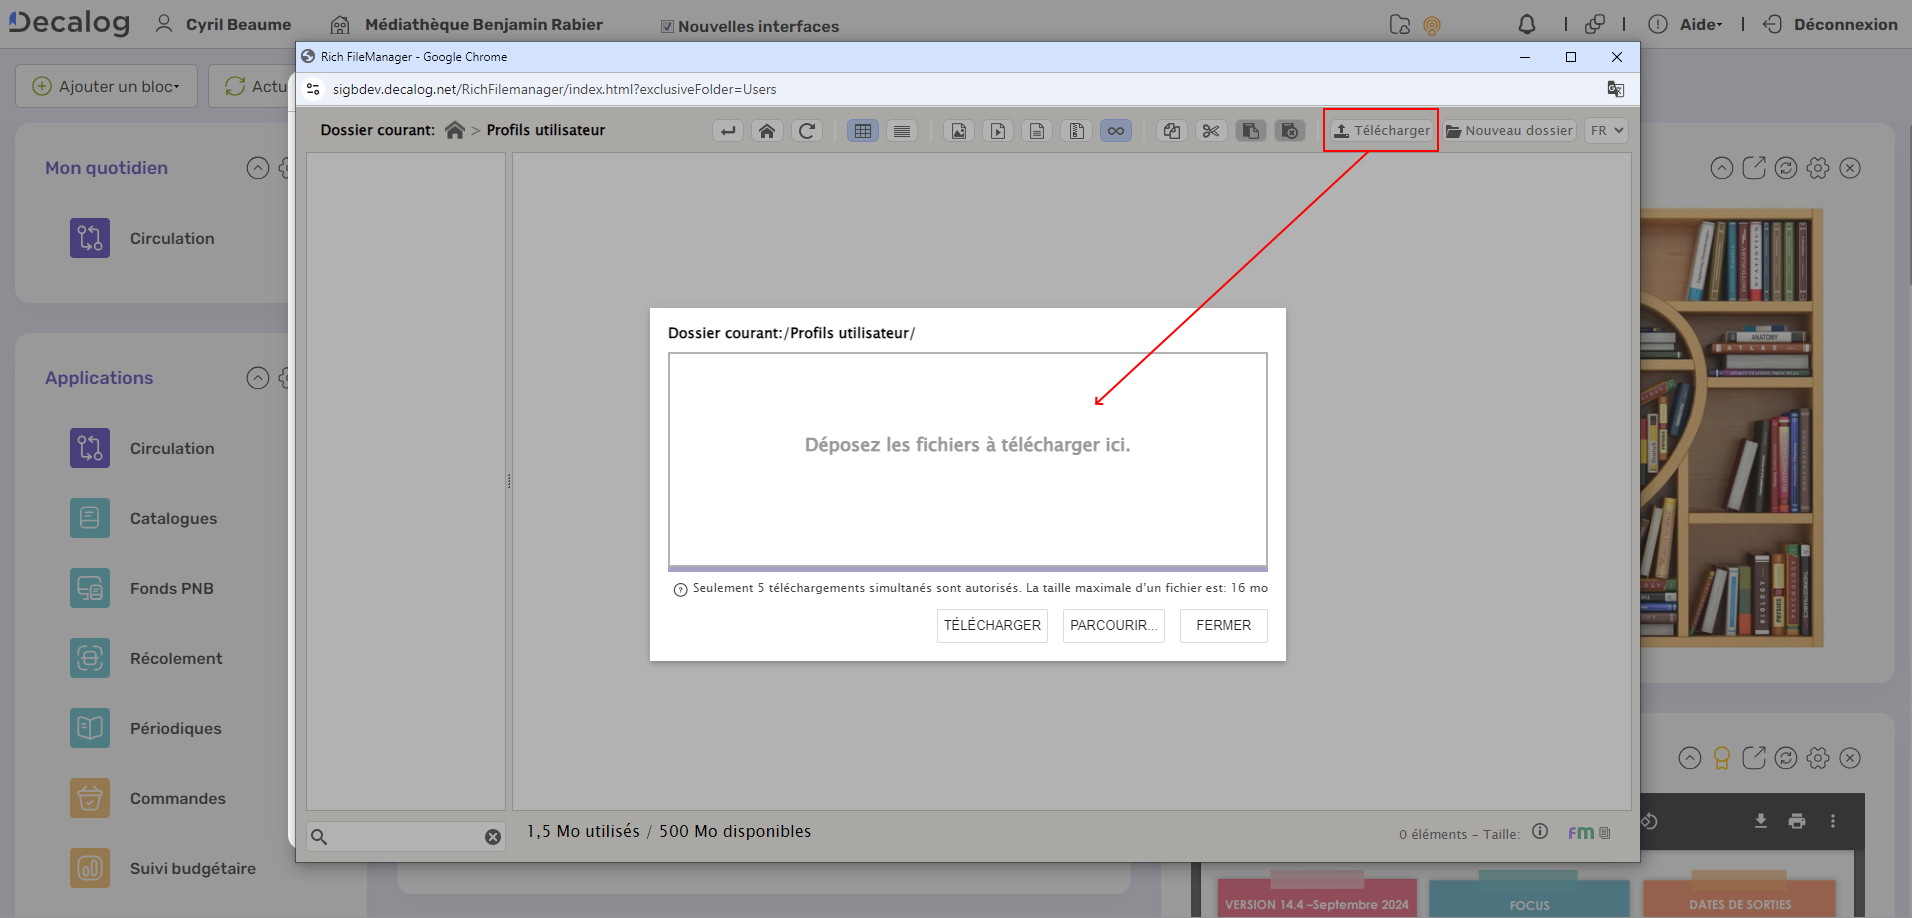
Task: Click the home folder toolbar icon
Action: pyautogui.click(x=767, y=131)
